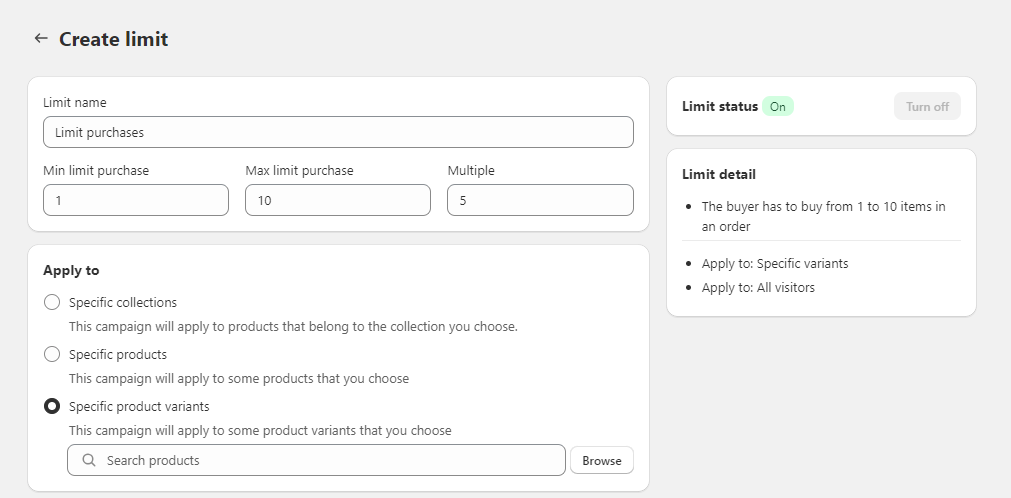Click the back arrow beside Create limit

[x=41, y=39]
